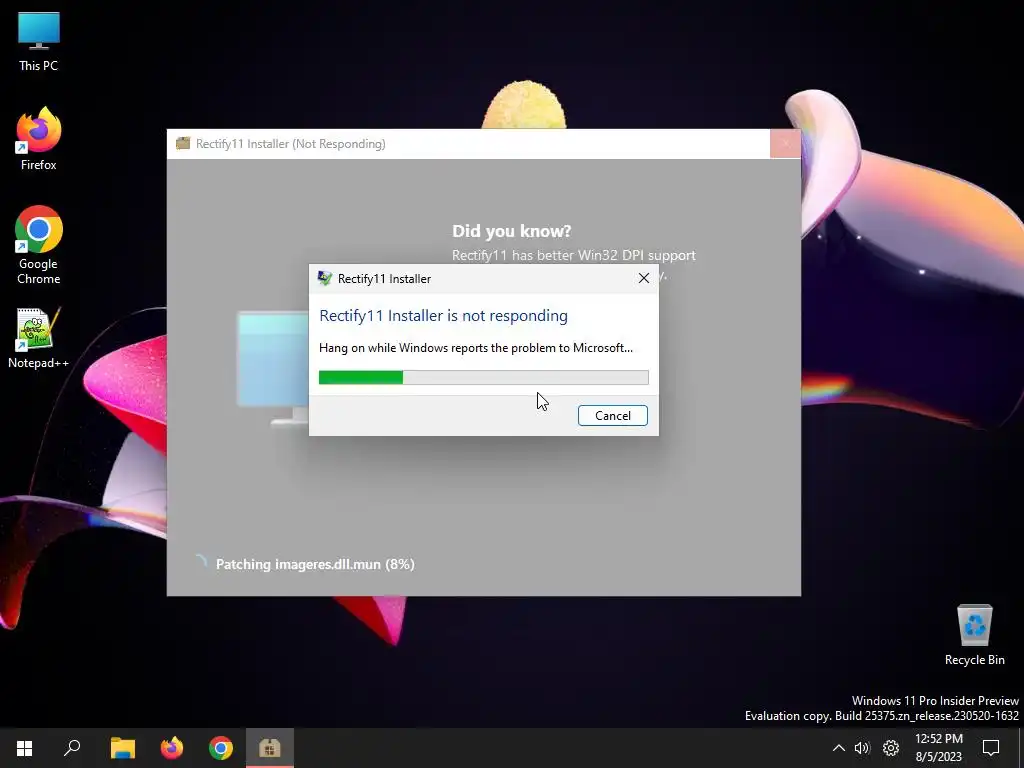Viewport: 1024px width, 768px height.
Task: Open the Firefox desktop shortcut
Action: (x=39, y=138)
